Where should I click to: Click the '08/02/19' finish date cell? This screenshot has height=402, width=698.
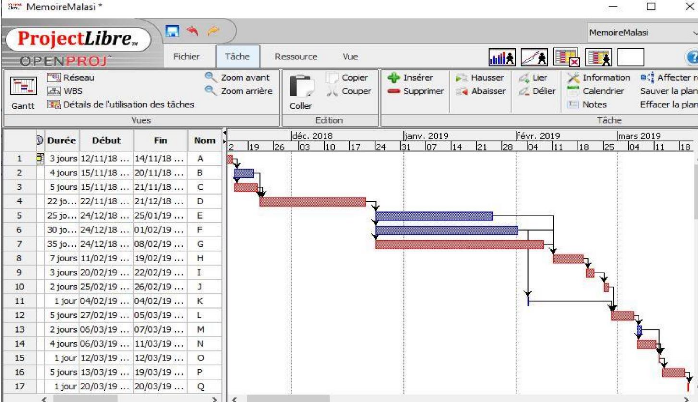(x=160, y=244)
